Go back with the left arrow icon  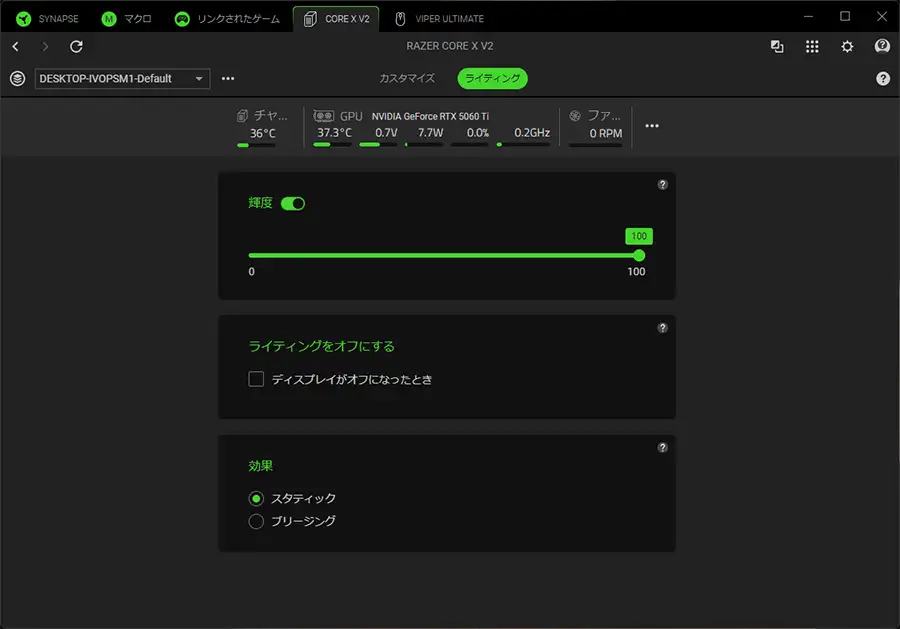[15, 46]
